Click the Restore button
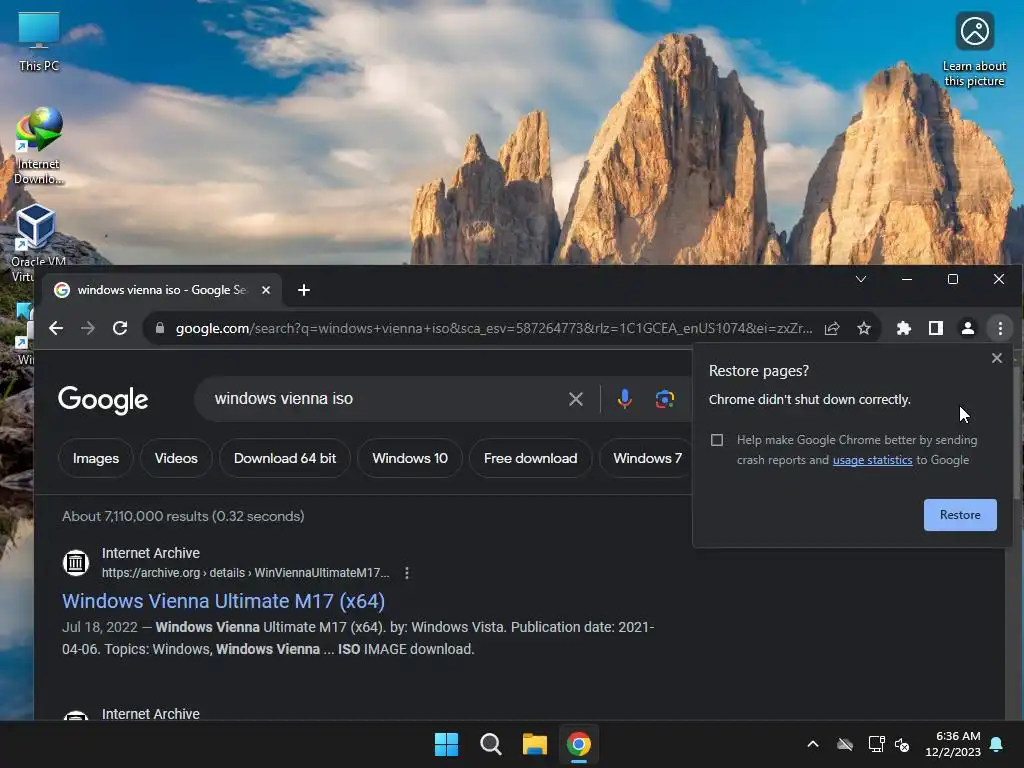 960,515
